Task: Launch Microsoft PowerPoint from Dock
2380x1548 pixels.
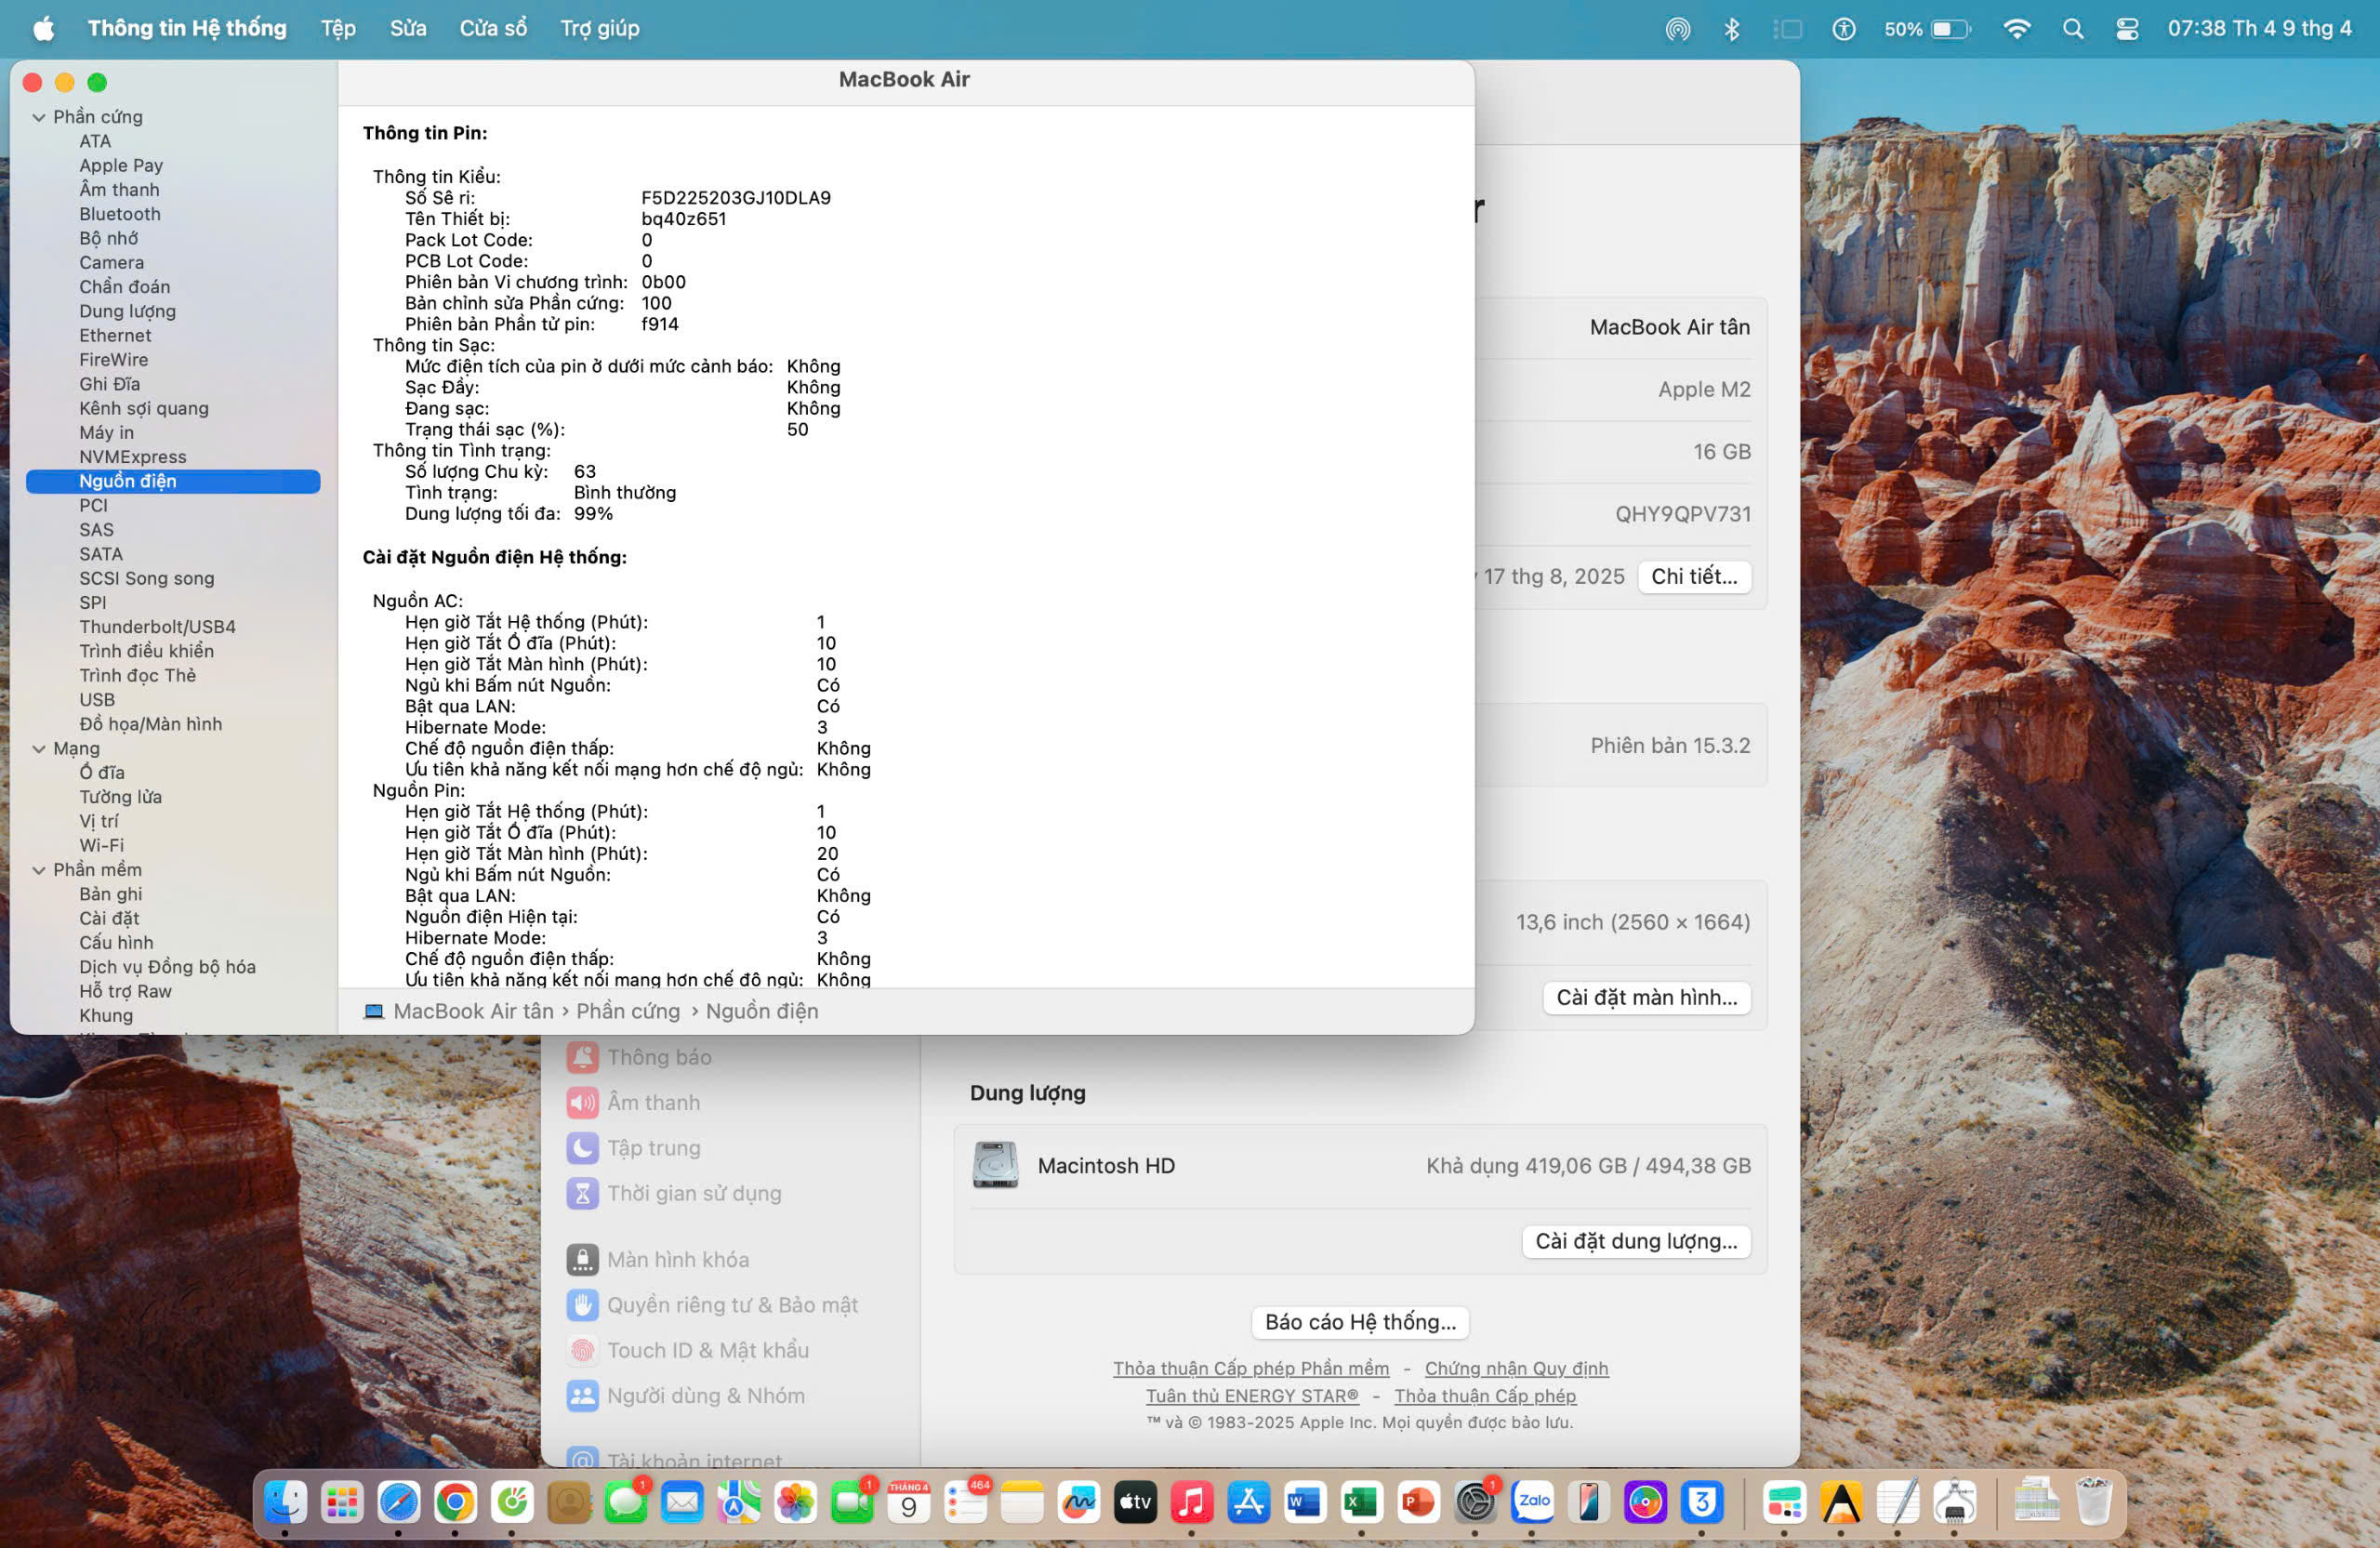Action: coord(1418,1502)
